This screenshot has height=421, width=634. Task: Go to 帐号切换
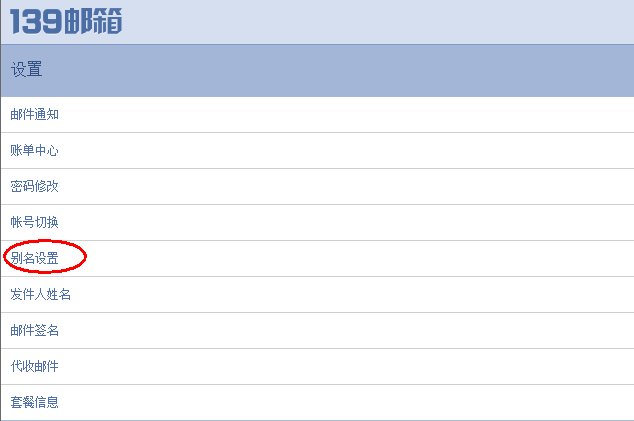pyautogui.click(x=35, y=222)
